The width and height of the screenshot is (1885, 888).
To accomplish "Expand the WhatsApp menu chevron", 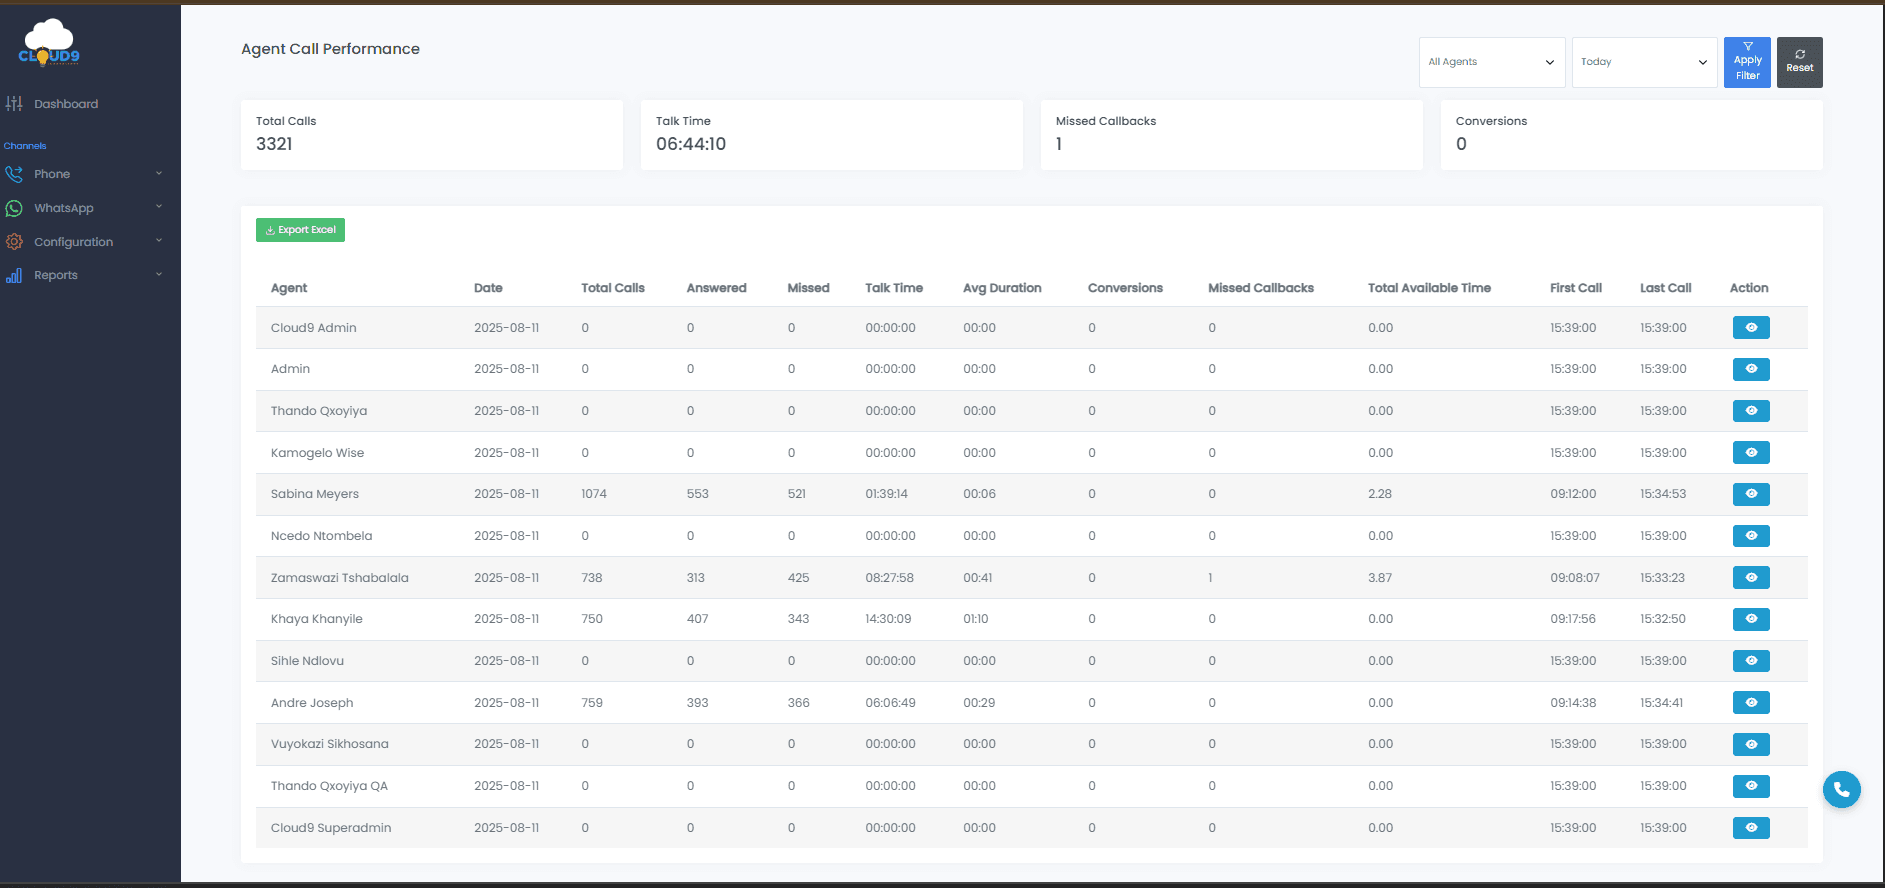I will coord(159,207).
